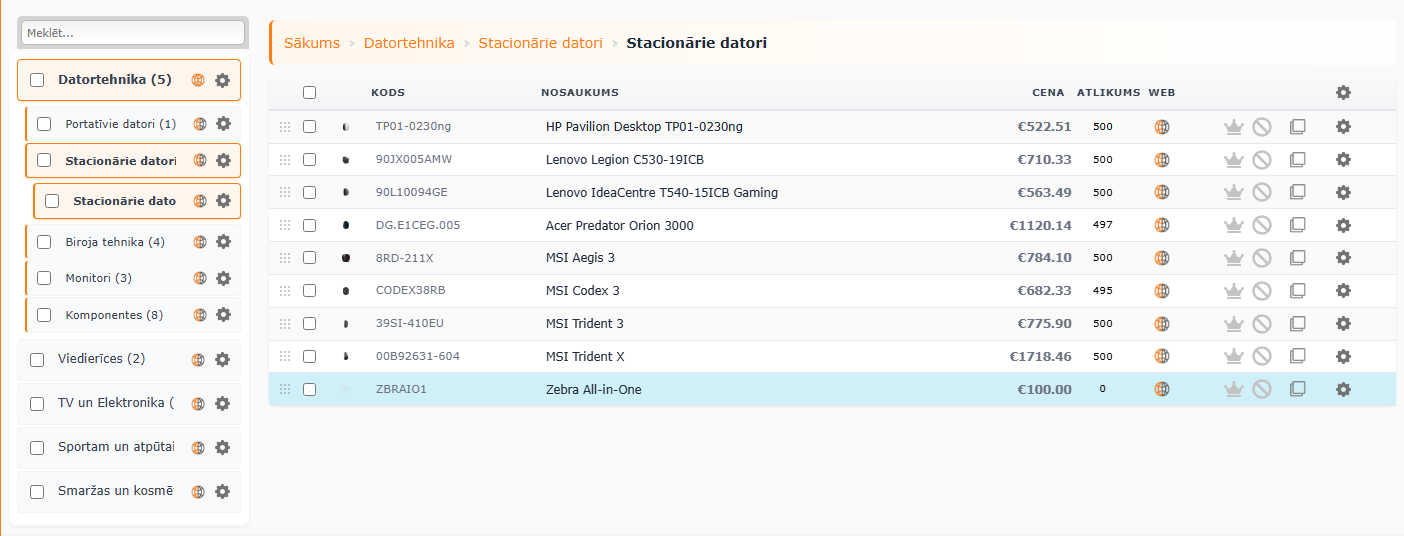Screen dimensions: 1404x536
Task: Click web globe icon for MSI Codex 3
Action: pyautogui.click(x=1161, y=291)
